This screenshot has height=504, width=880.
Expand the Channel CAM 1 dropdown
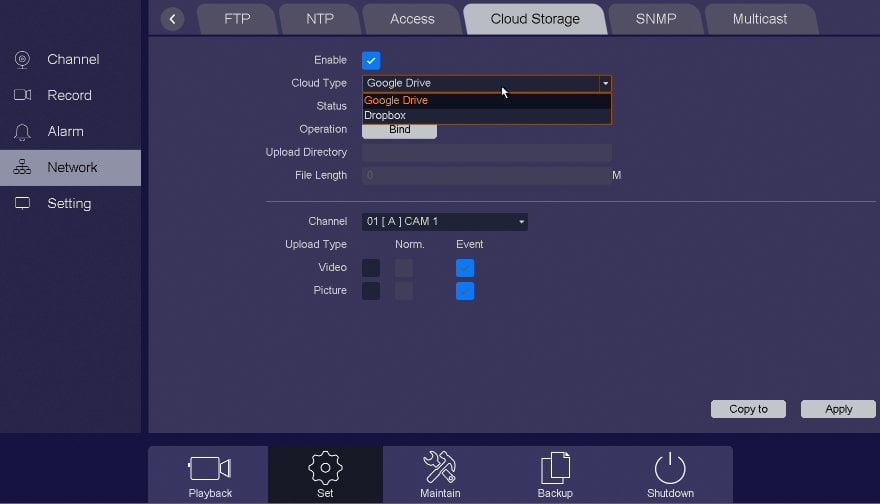pos(444,222)
